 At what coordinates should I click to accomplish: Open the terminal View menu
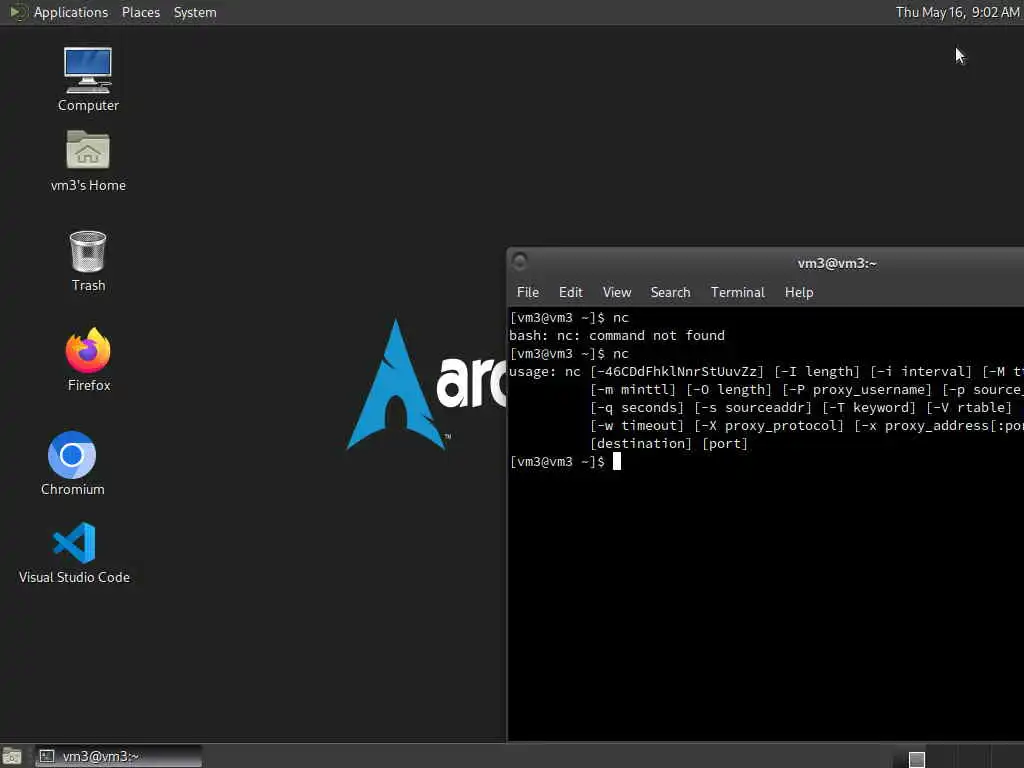(x=616, y=293)
